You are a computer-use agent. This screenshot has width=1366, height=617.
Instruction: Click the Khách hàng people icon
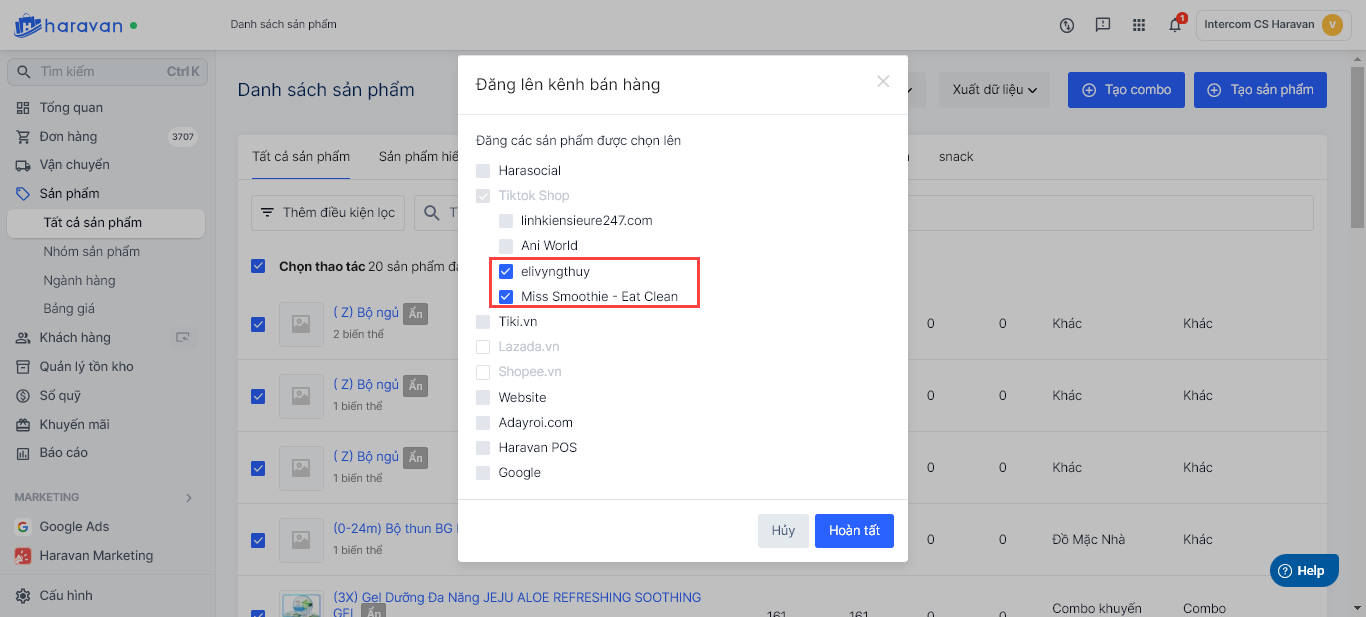pos(22,338)
